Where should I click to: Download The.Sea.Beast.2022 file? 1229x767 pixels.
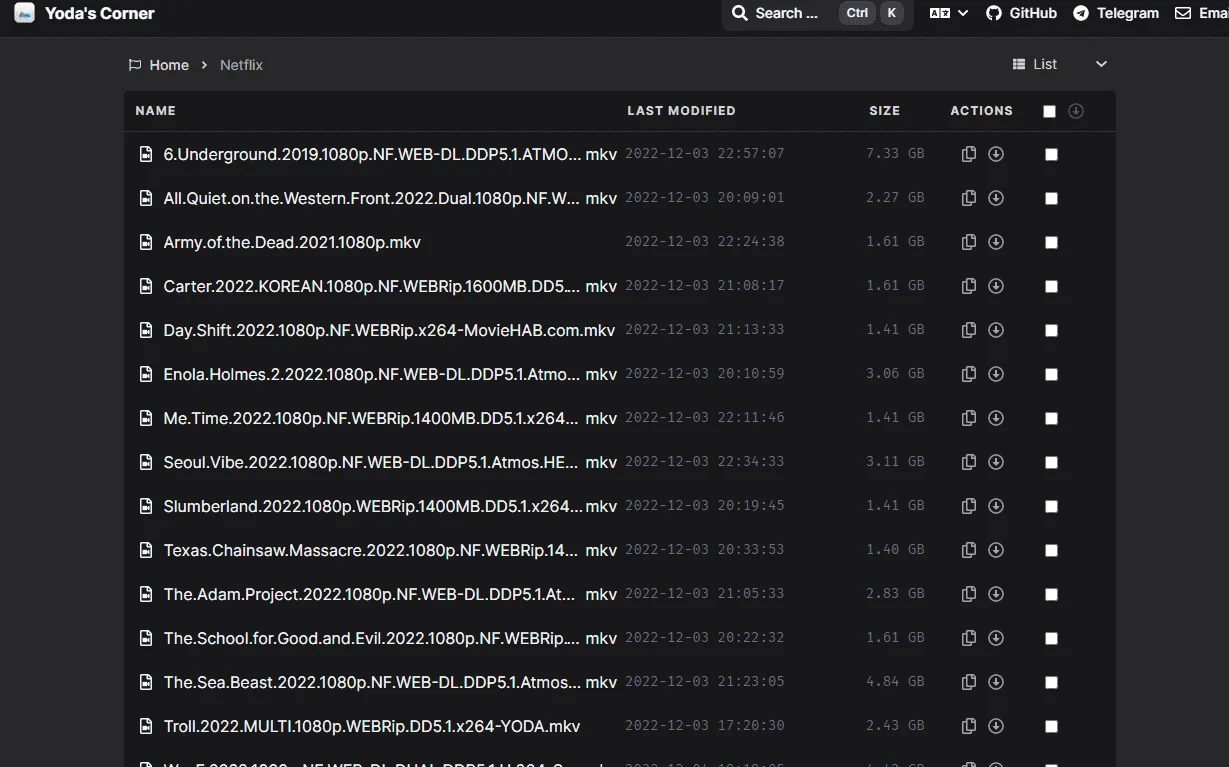[x=996, y=682]
